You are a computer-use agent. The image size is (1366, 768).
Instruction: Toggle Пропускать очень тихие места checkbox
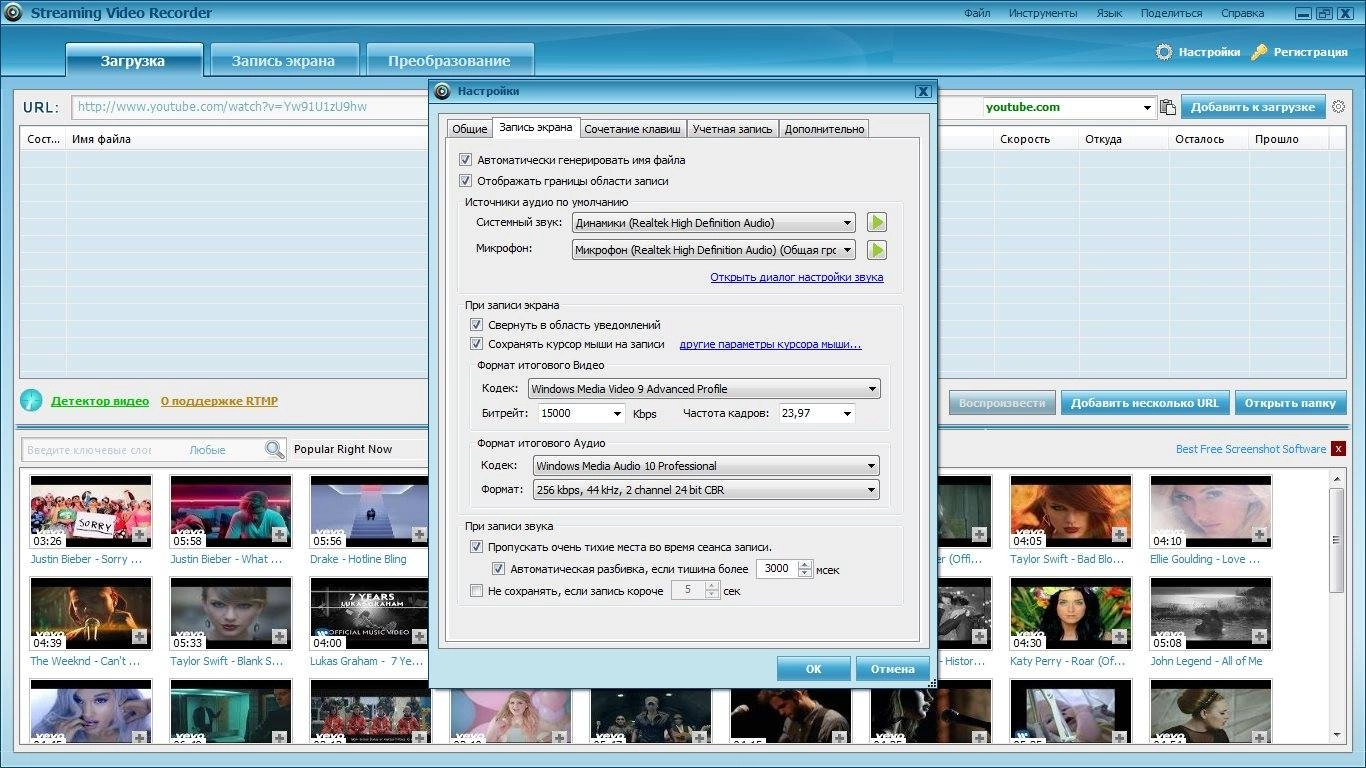click(476, 547)
